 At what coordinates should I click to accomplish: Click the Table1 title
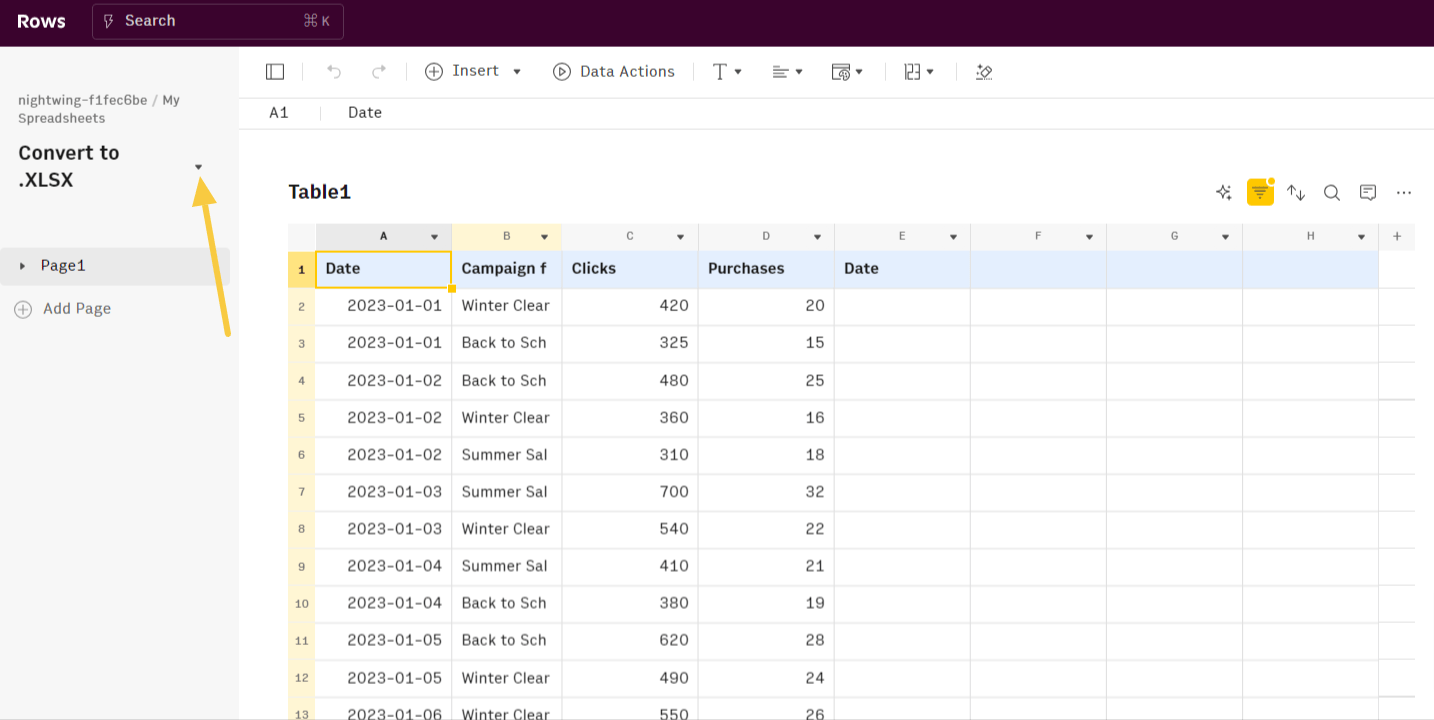point(319,192)
